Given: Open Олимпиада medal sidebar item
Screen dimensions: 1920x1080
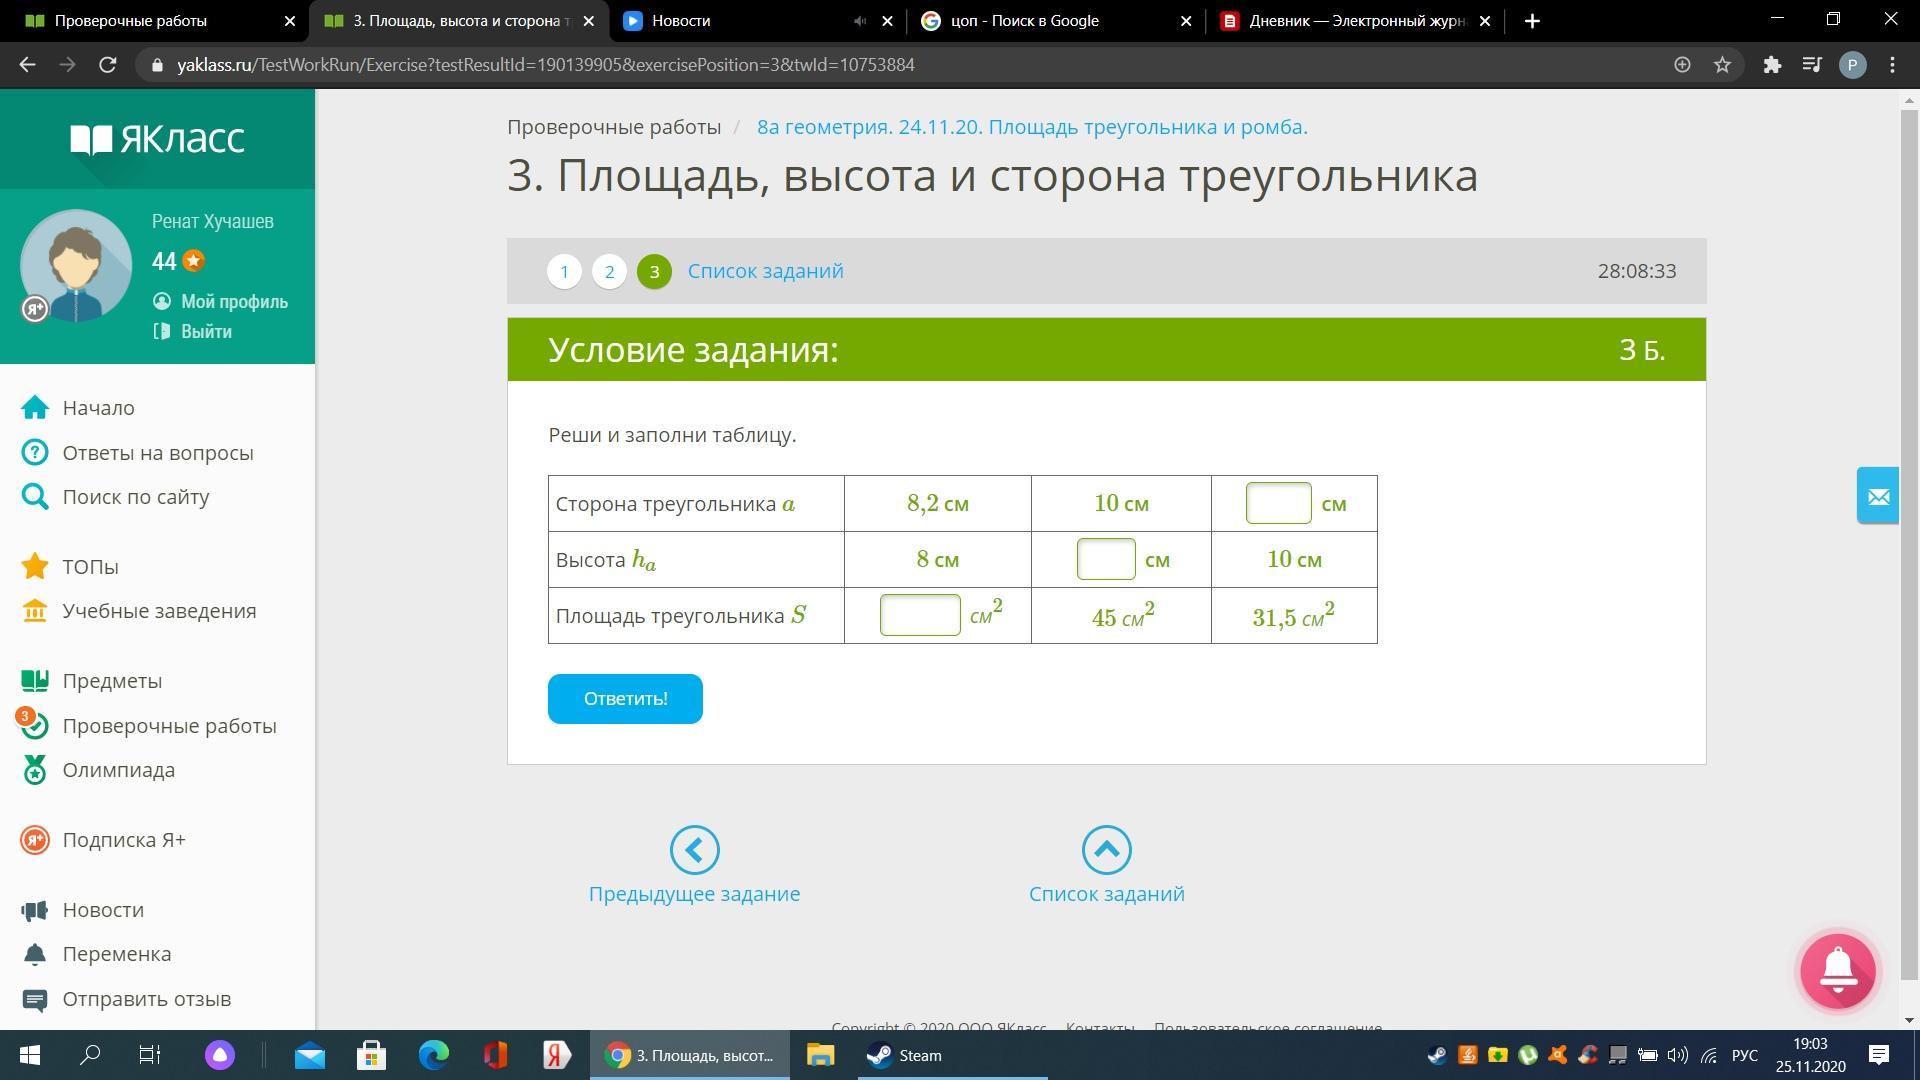Looking at the screenshot, I should 118,770.
